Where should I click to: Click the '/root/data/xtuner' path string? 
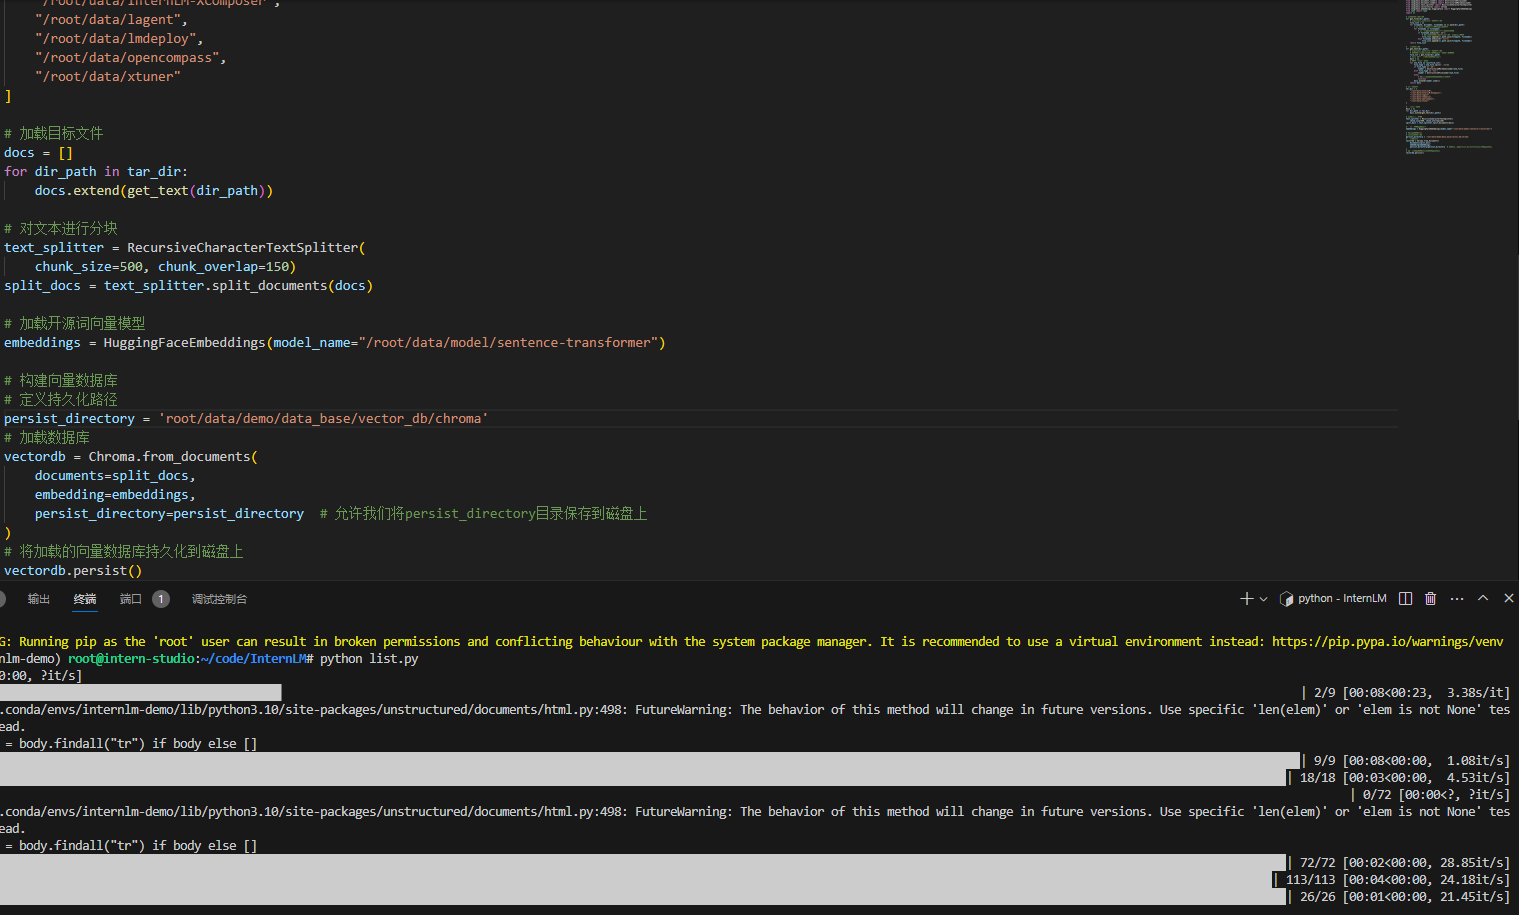(x=108, y=76)
